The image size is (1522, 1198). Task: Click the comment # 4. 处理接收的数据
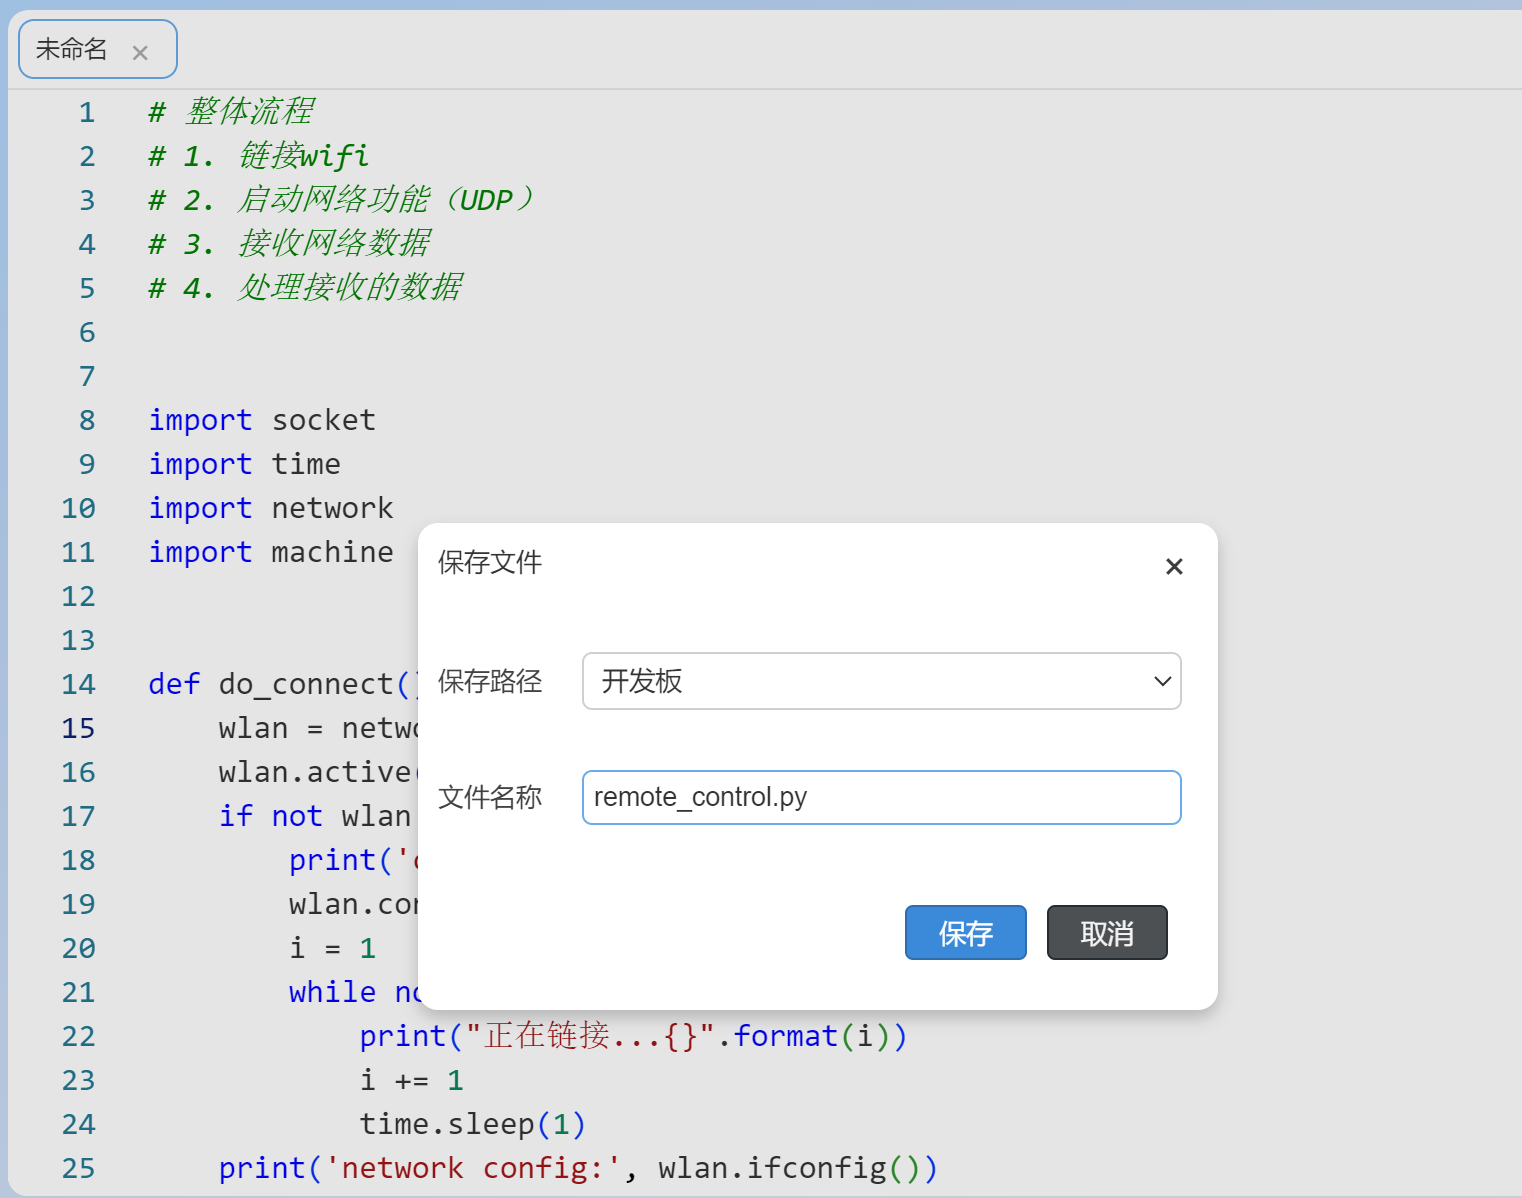(305, 287)
